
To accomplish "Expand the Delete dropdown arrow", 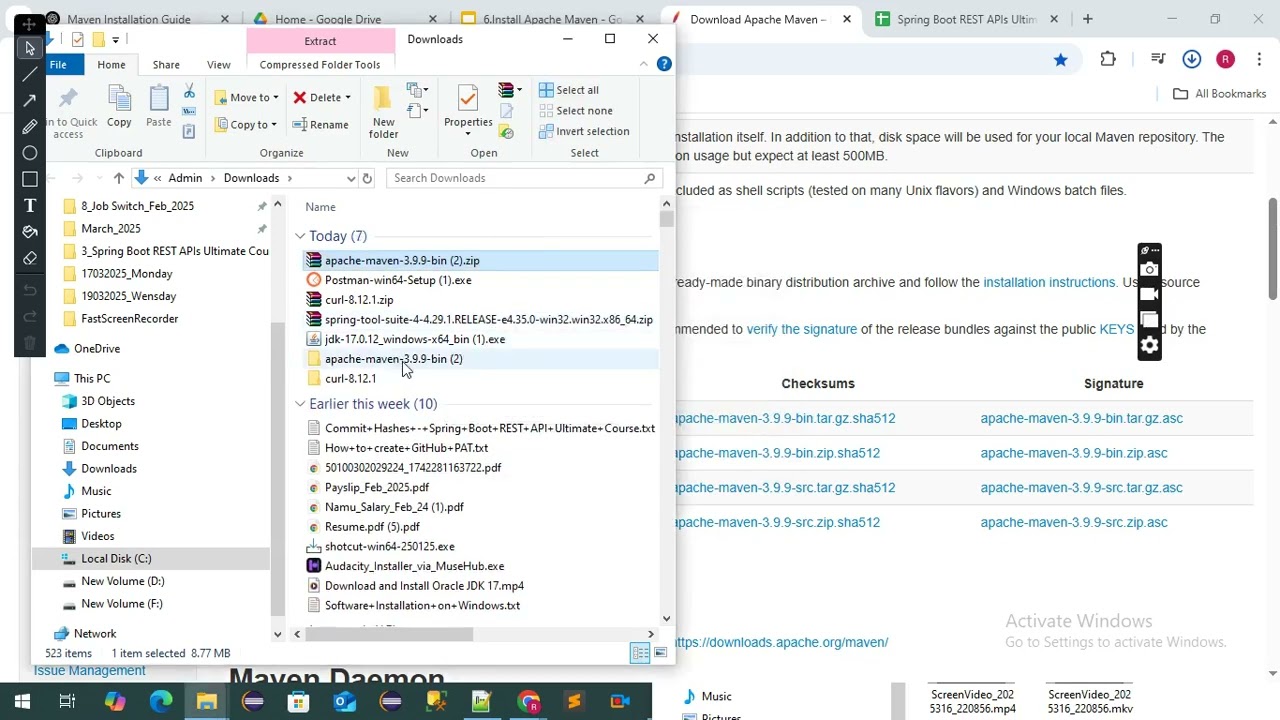I will click(x=347, y=98).
